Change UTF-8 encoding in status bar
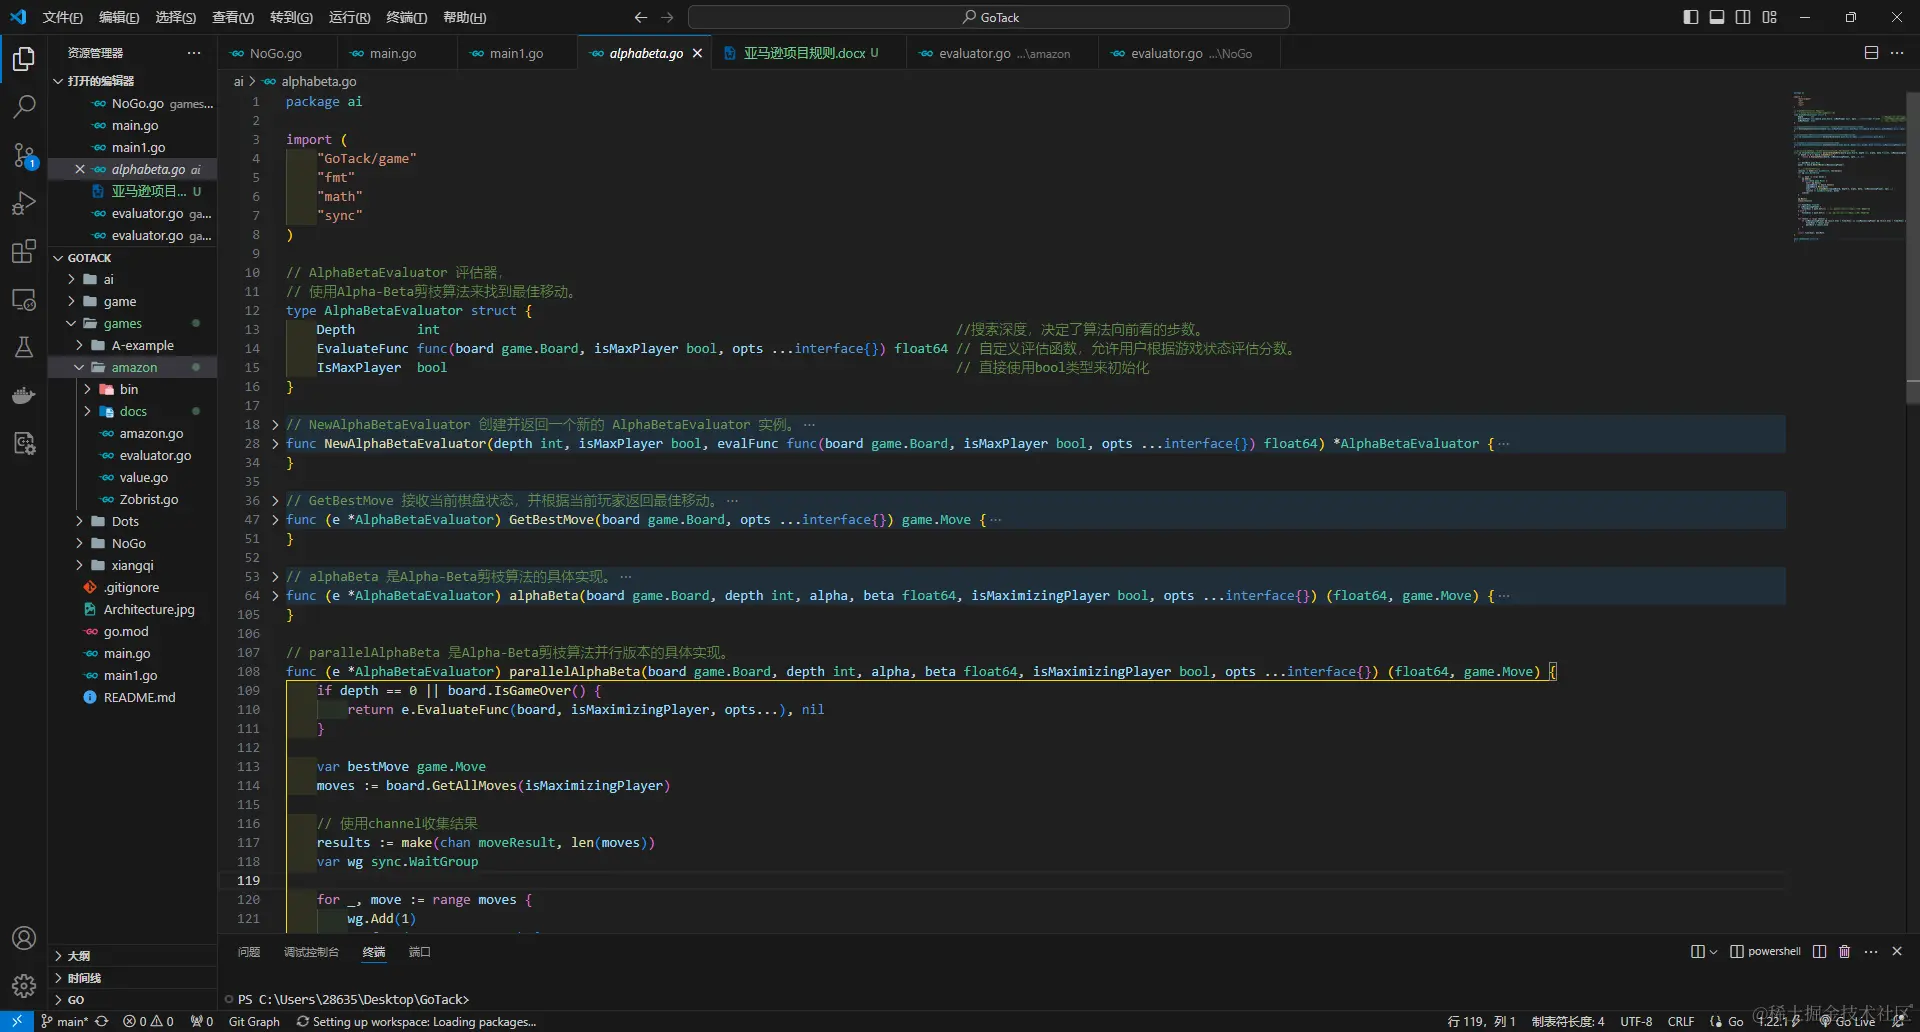Screen dimensions: 1920x1032 [1636, 1021]
